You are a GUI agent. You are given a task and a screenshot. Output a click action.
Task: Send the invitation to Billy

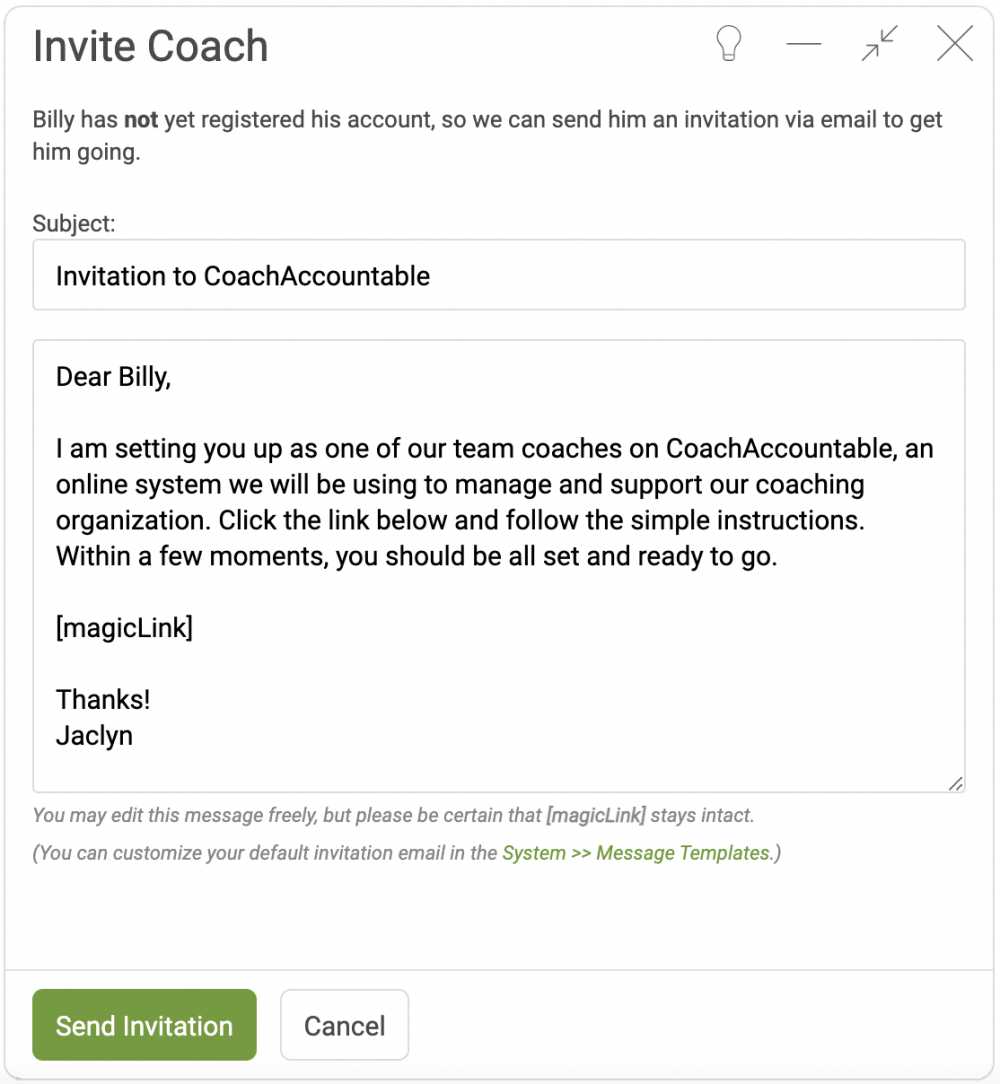coord(145,1025)
